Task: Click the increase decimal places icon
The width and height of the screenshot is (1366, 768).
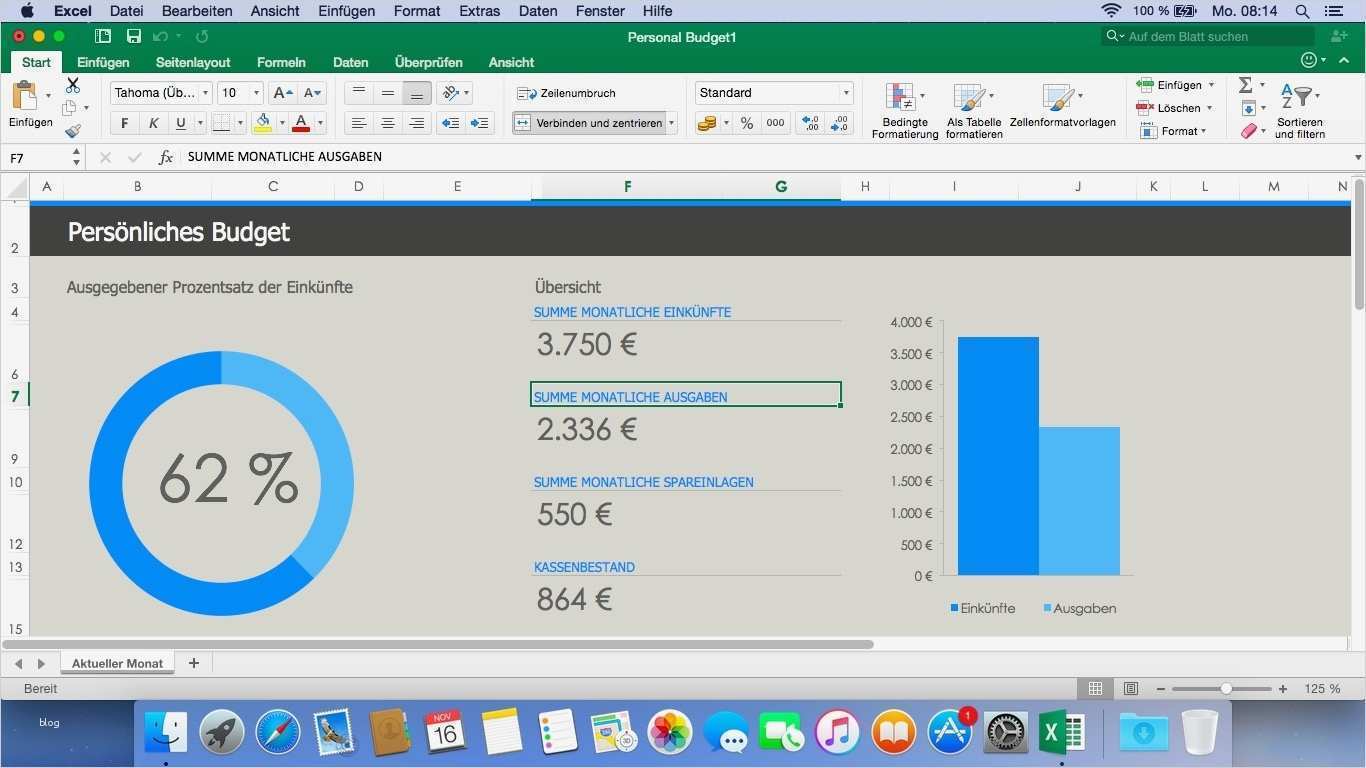Action: pos(810,123)
